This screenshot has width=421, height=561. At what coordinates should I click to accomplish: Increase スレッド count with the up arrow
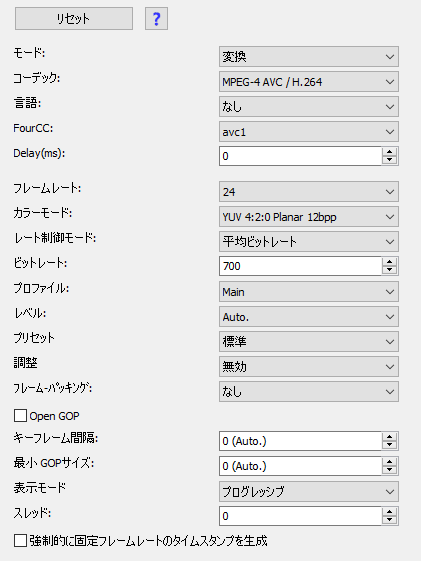click(390, 512)
